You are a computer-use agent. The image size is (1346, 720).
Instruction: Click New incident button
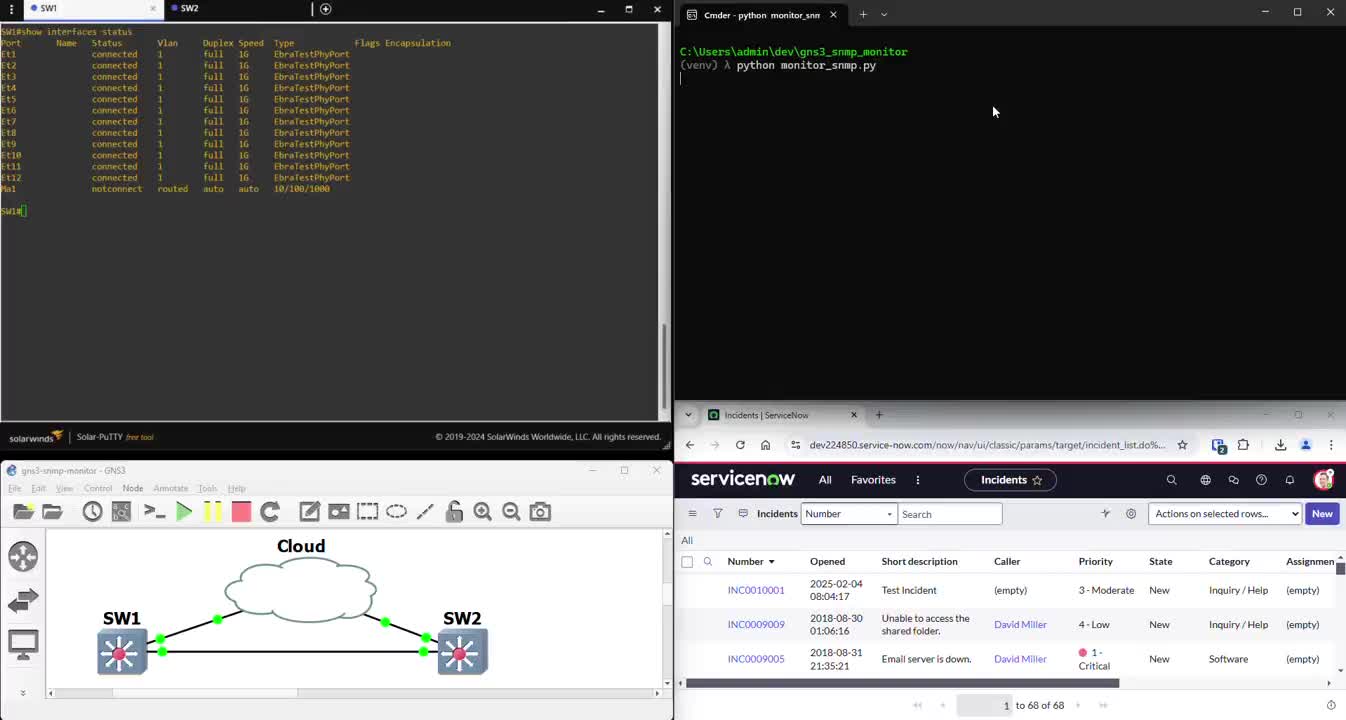[x=1322, y=514]
